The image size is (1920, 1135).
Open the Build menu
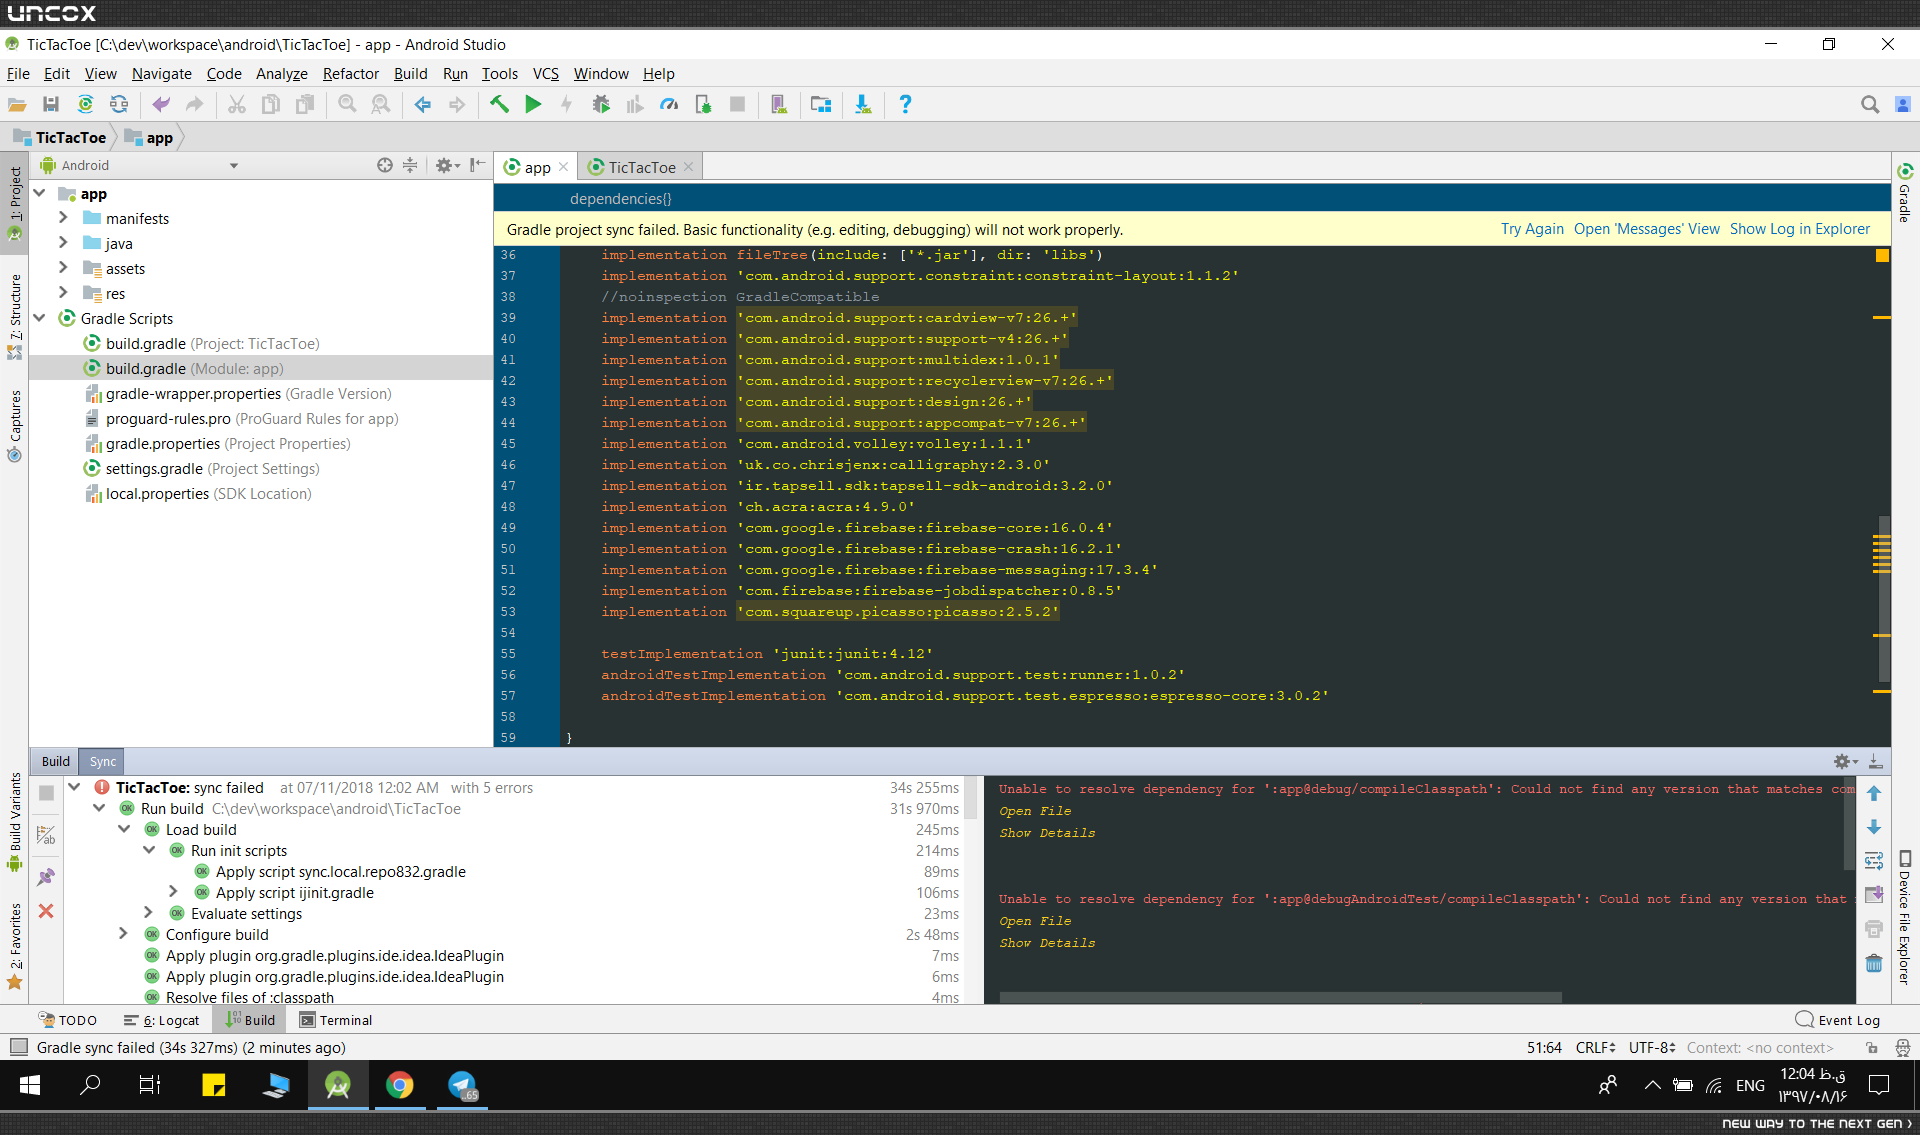click(x=410, y=74)
